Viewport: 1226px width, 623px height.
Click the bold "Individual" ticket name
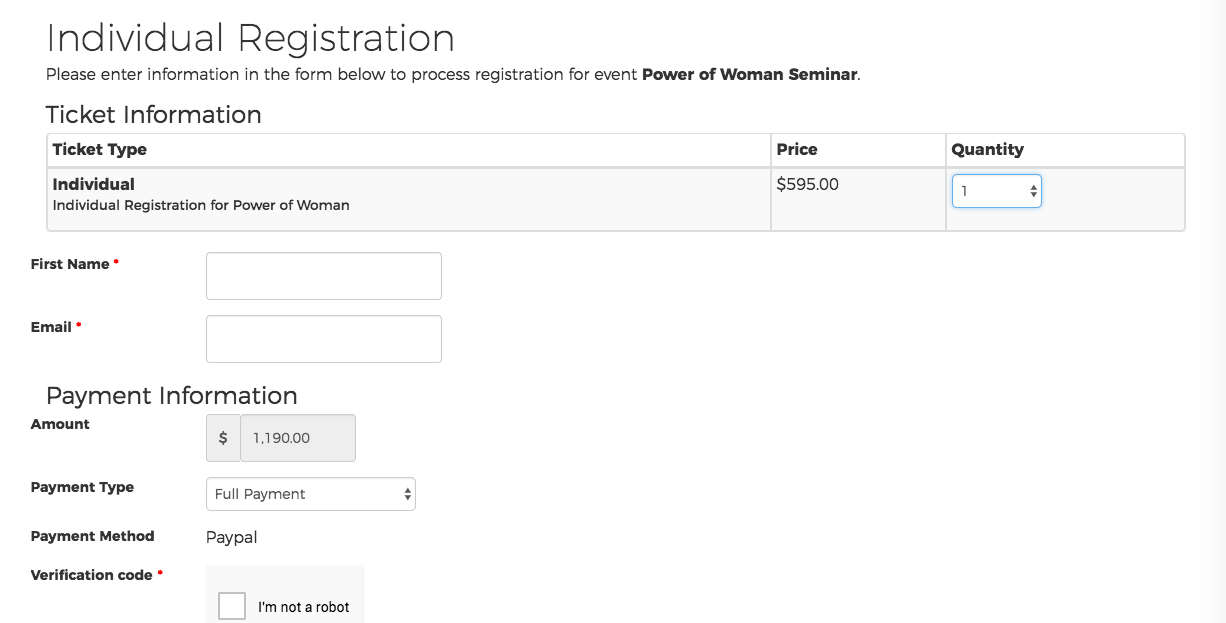(x=94, y=184)
